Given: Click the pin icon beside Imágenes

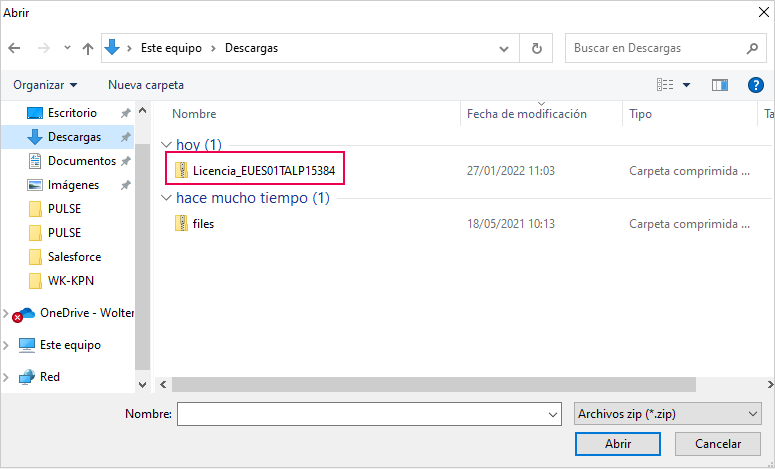Looking at the screenshot, I should pyautogui.click(x=126, y=185).
